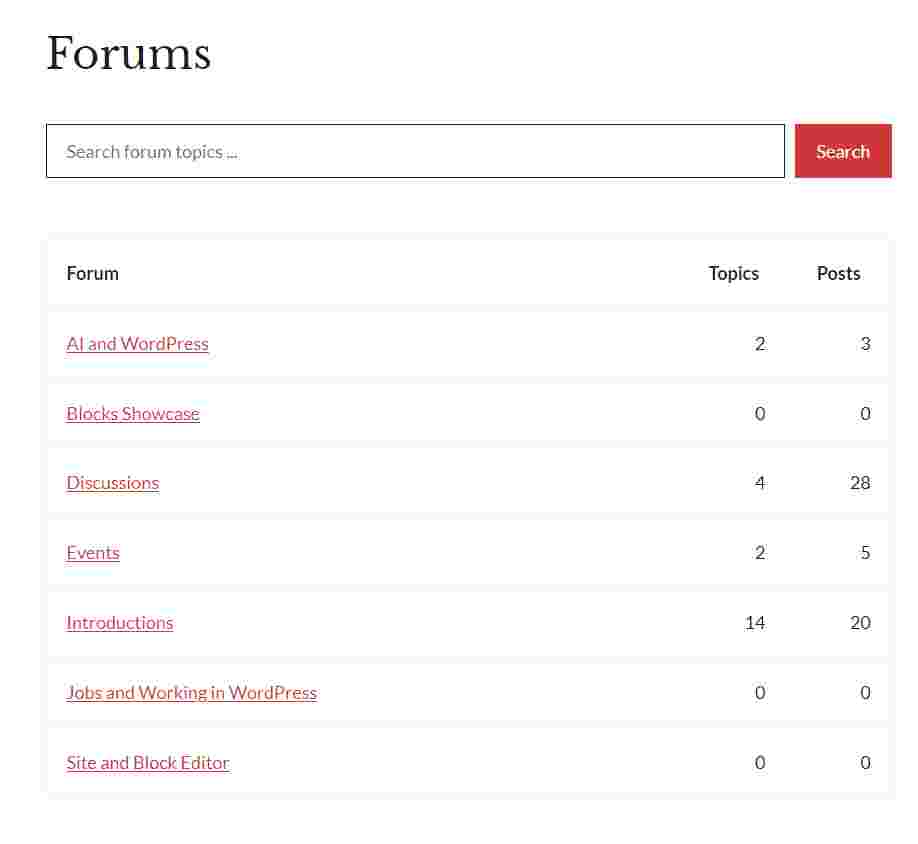Click the post count 28 for Discussions
The width and height of the screenshot is (918, 844).
coord(860,483)
